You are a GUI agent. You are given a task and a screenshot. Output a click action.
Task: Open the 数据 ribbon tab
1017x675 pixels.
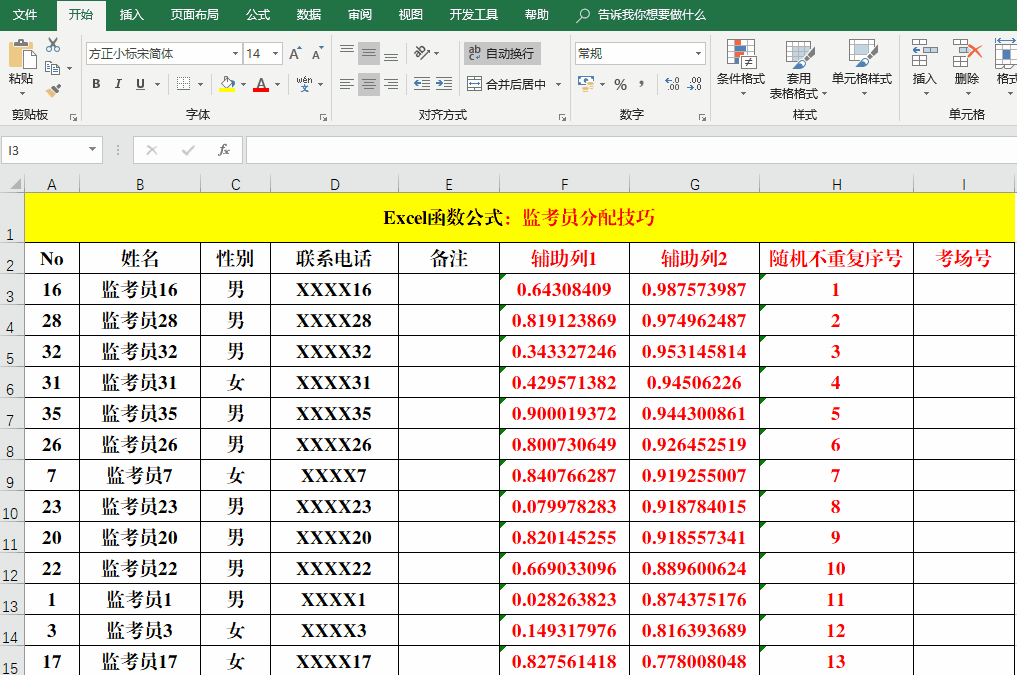click(309, 15)
